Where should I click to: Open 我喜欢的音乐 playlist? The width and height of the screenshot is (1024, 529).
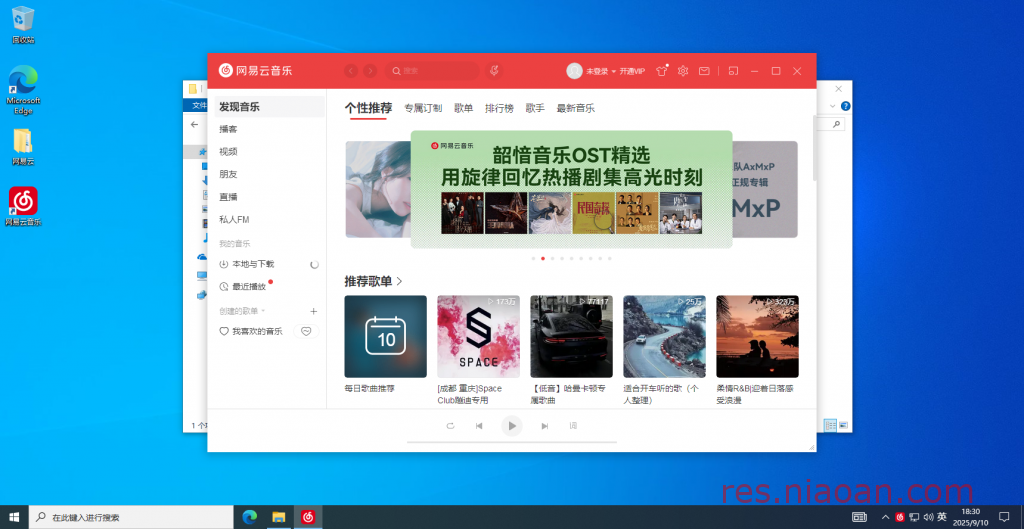251,332
